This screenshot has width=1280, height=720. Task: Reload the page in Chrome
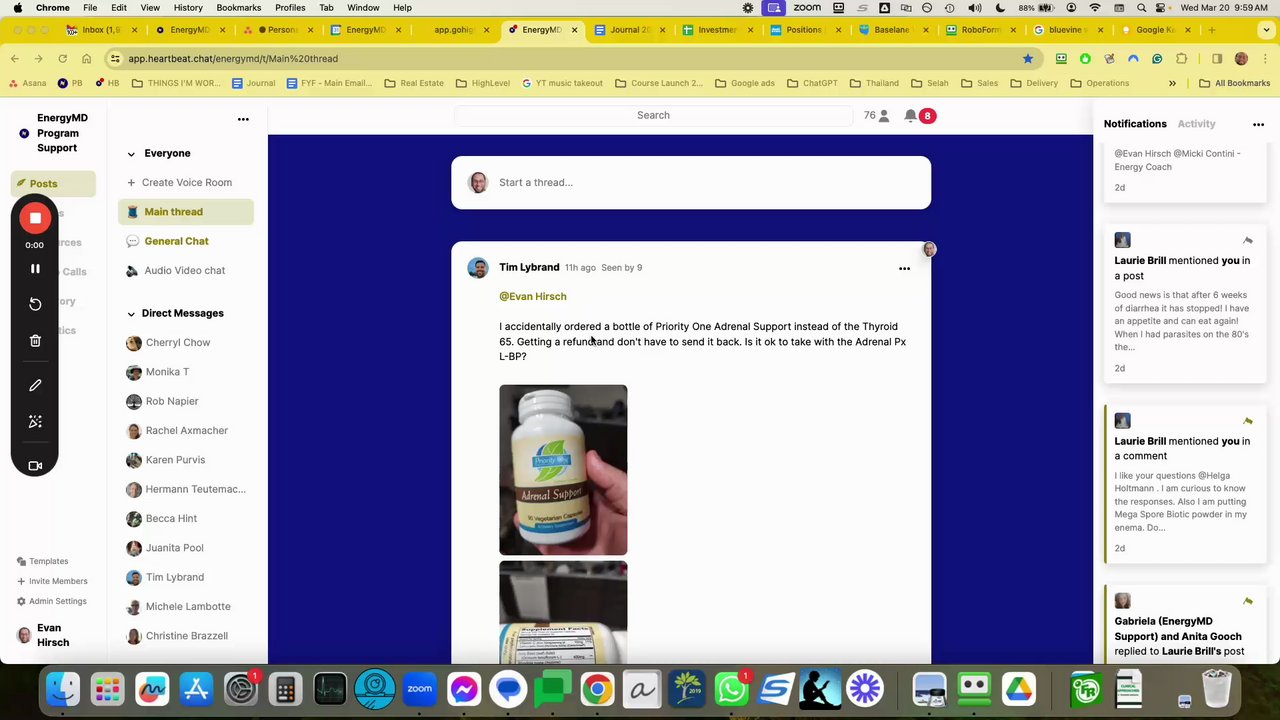click(62, 58)
